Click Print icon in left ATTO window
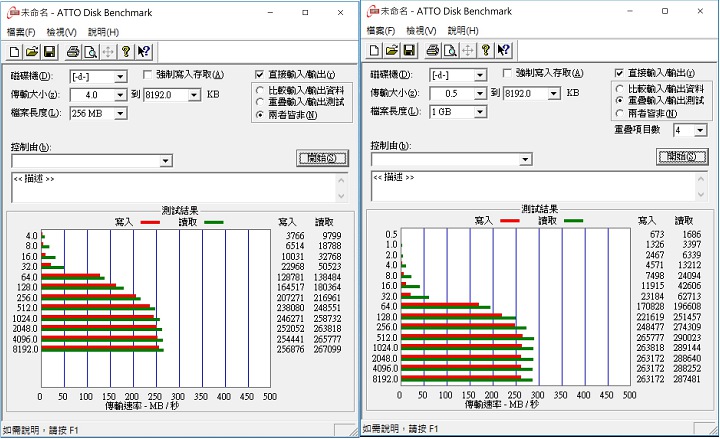This screenshot has width=720, height=439. [x=73, y=51]
